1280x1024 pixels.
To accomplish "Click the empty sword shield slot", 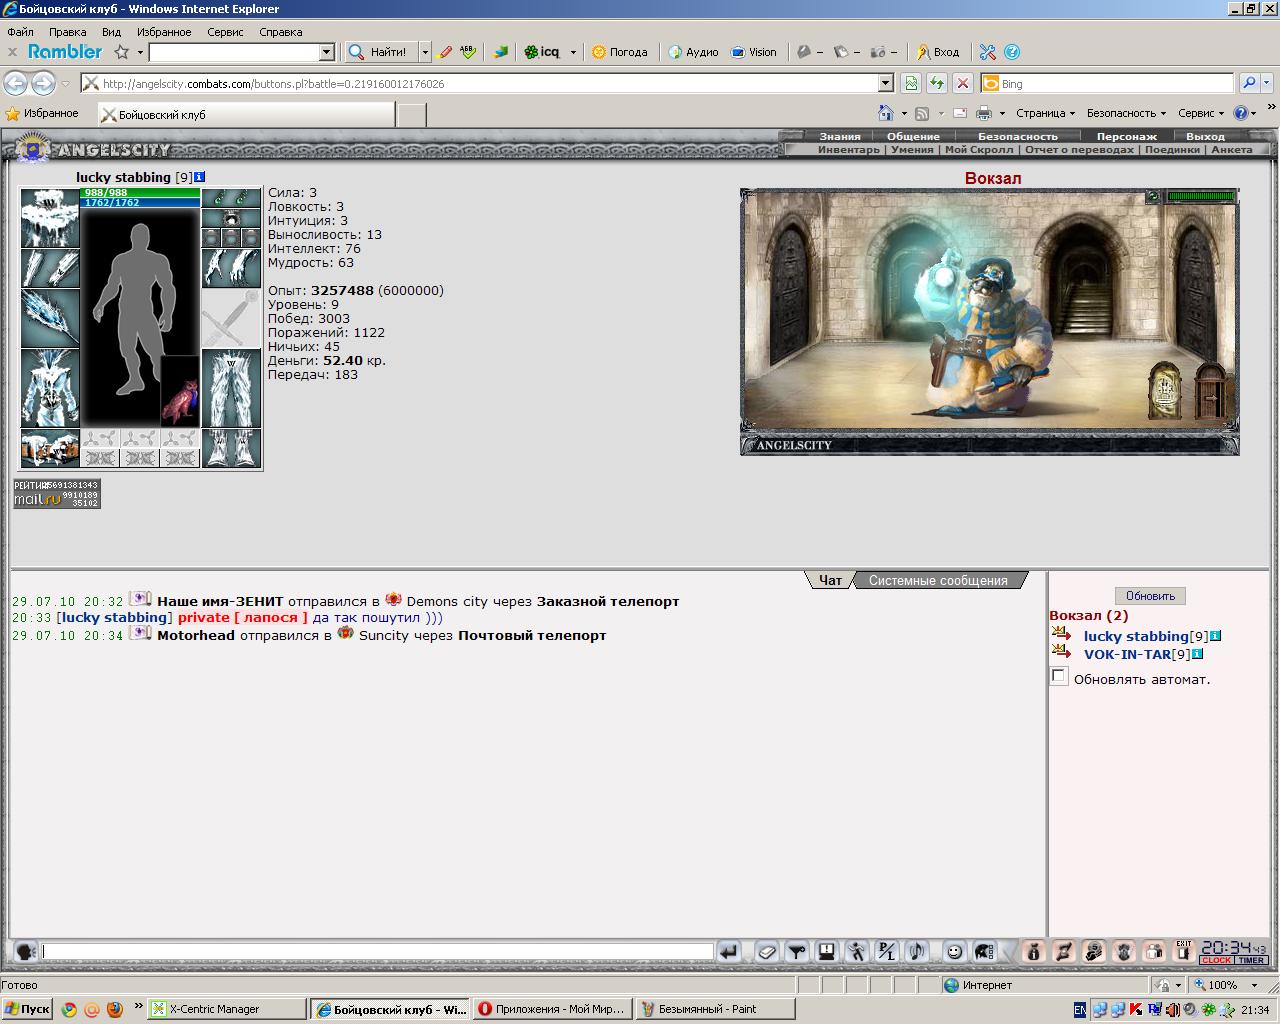I will click(x=231, y=318).
